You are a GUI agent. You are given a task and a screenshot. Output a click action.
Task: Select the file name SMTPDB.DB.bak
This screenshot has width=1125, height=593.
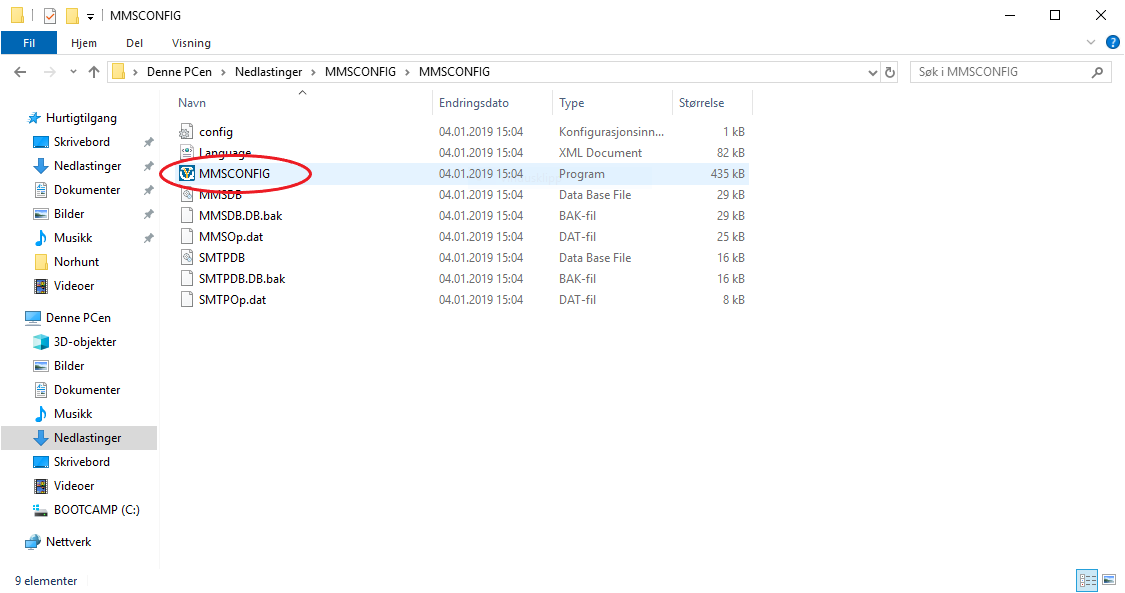(x=242, y=278)
